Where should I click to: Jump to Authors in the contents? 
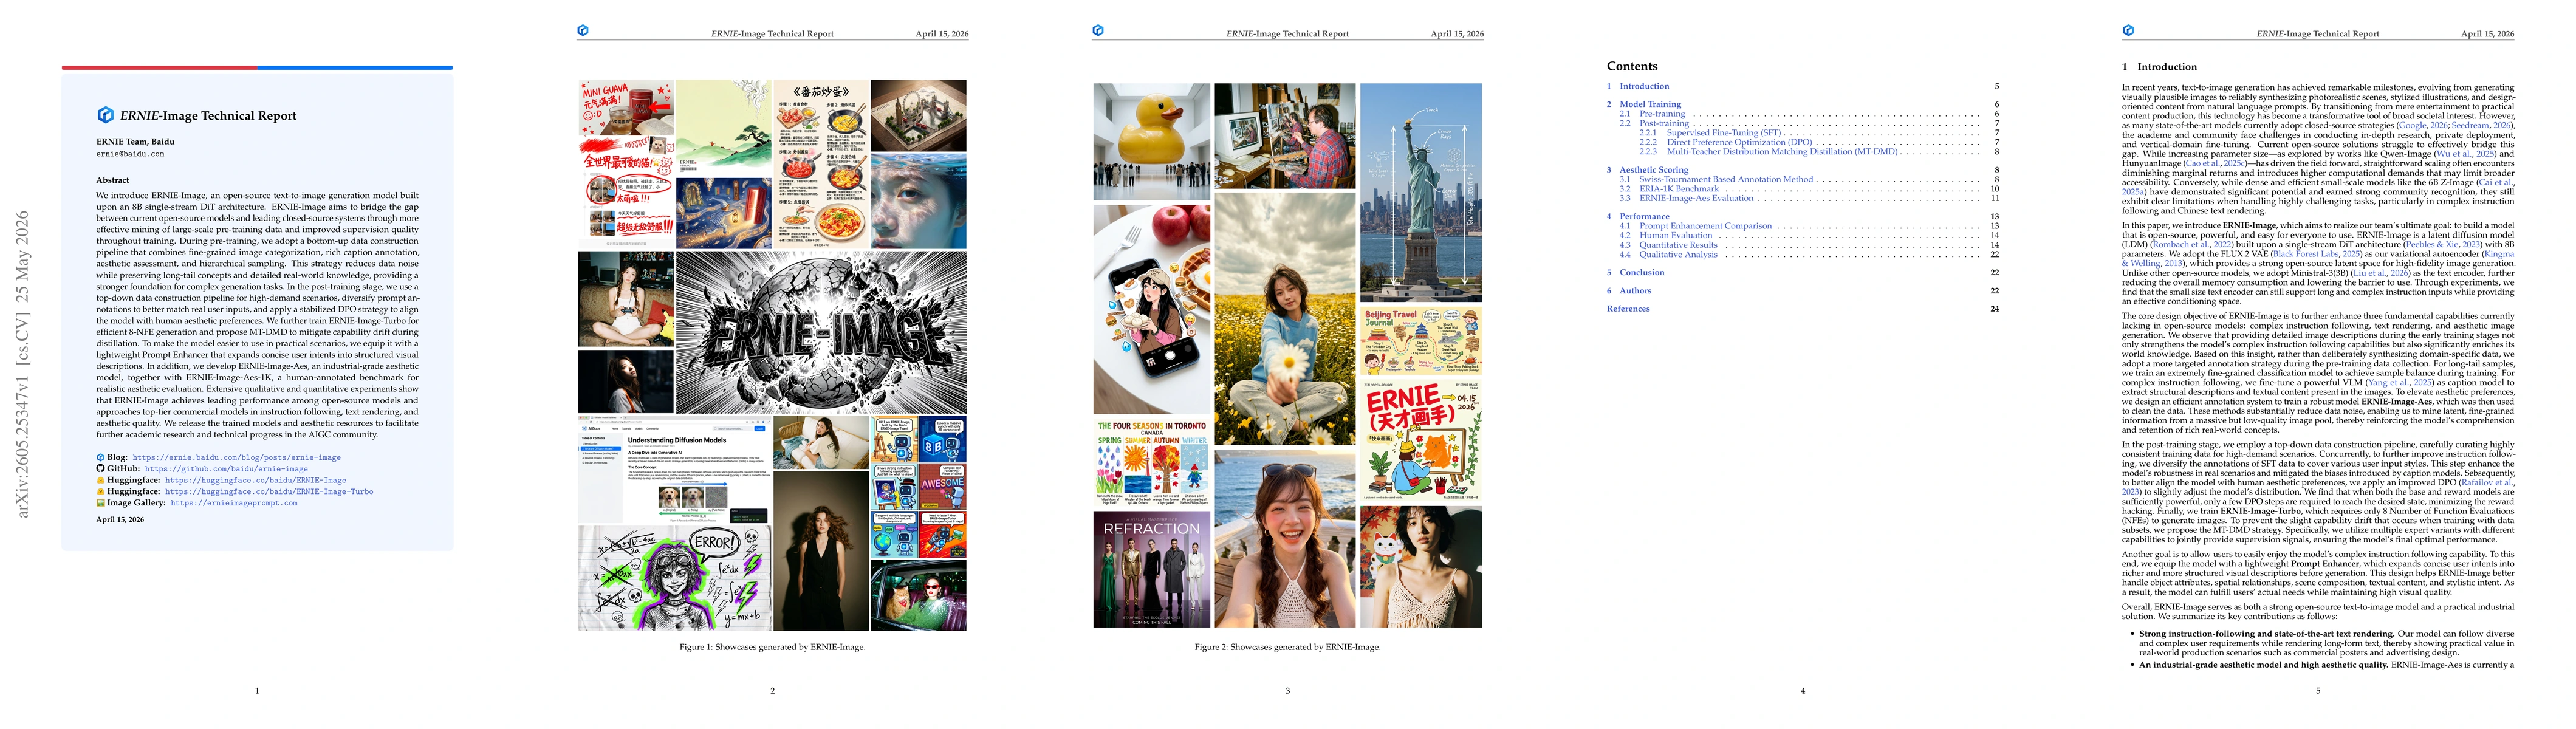[x=1629, y=291]
